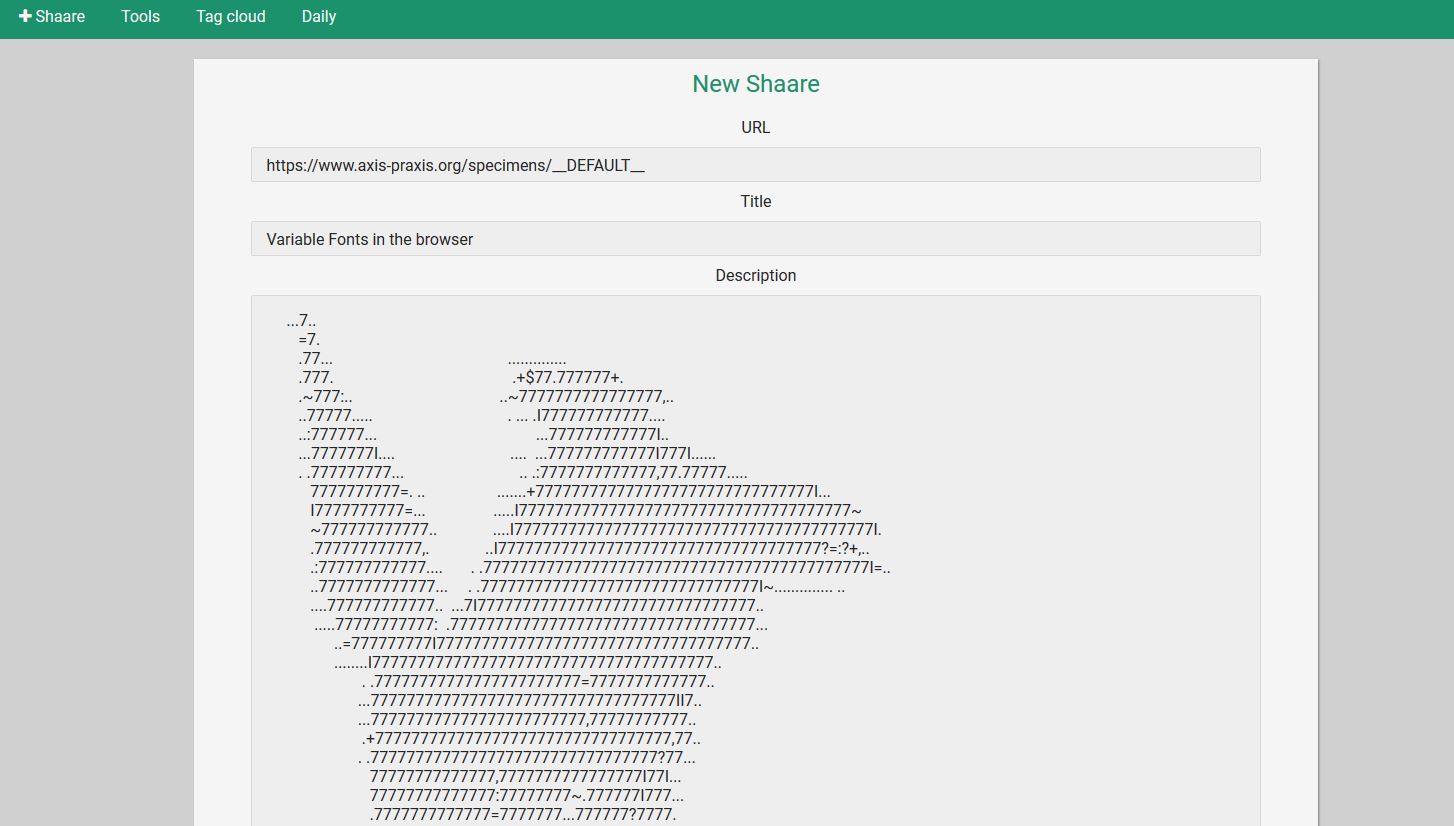Click 'Variable Fonts in the browser' title text
This screenshot has width=1454, height=826.
point(369,240)
